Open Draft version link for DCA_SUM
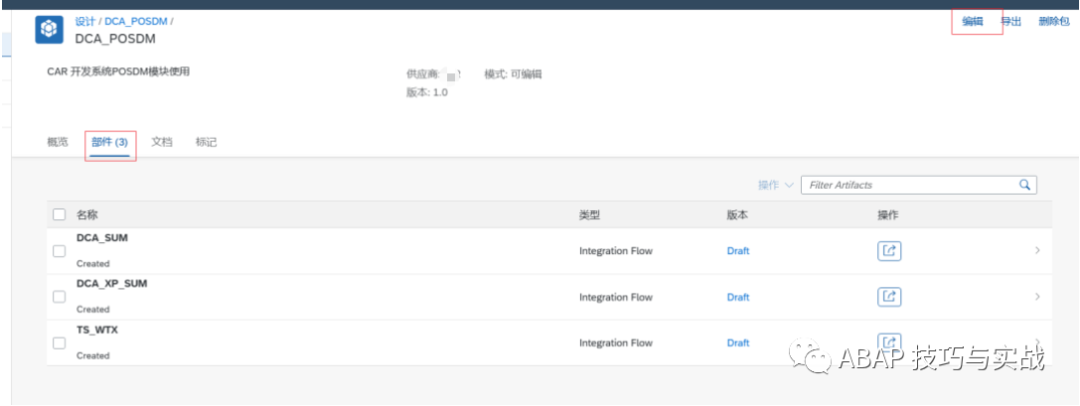 738,251
